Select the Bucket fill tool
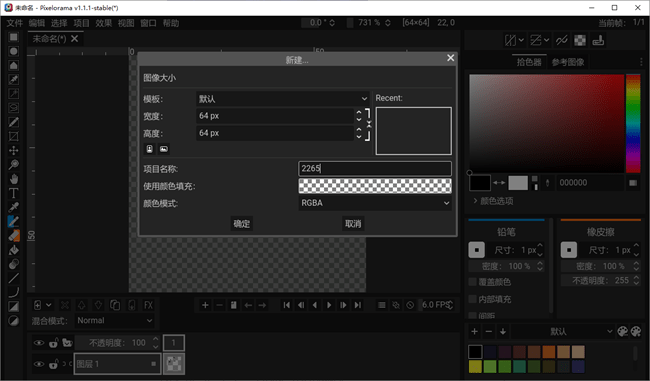Screen dimensions: 650x381 click(13, 250)
